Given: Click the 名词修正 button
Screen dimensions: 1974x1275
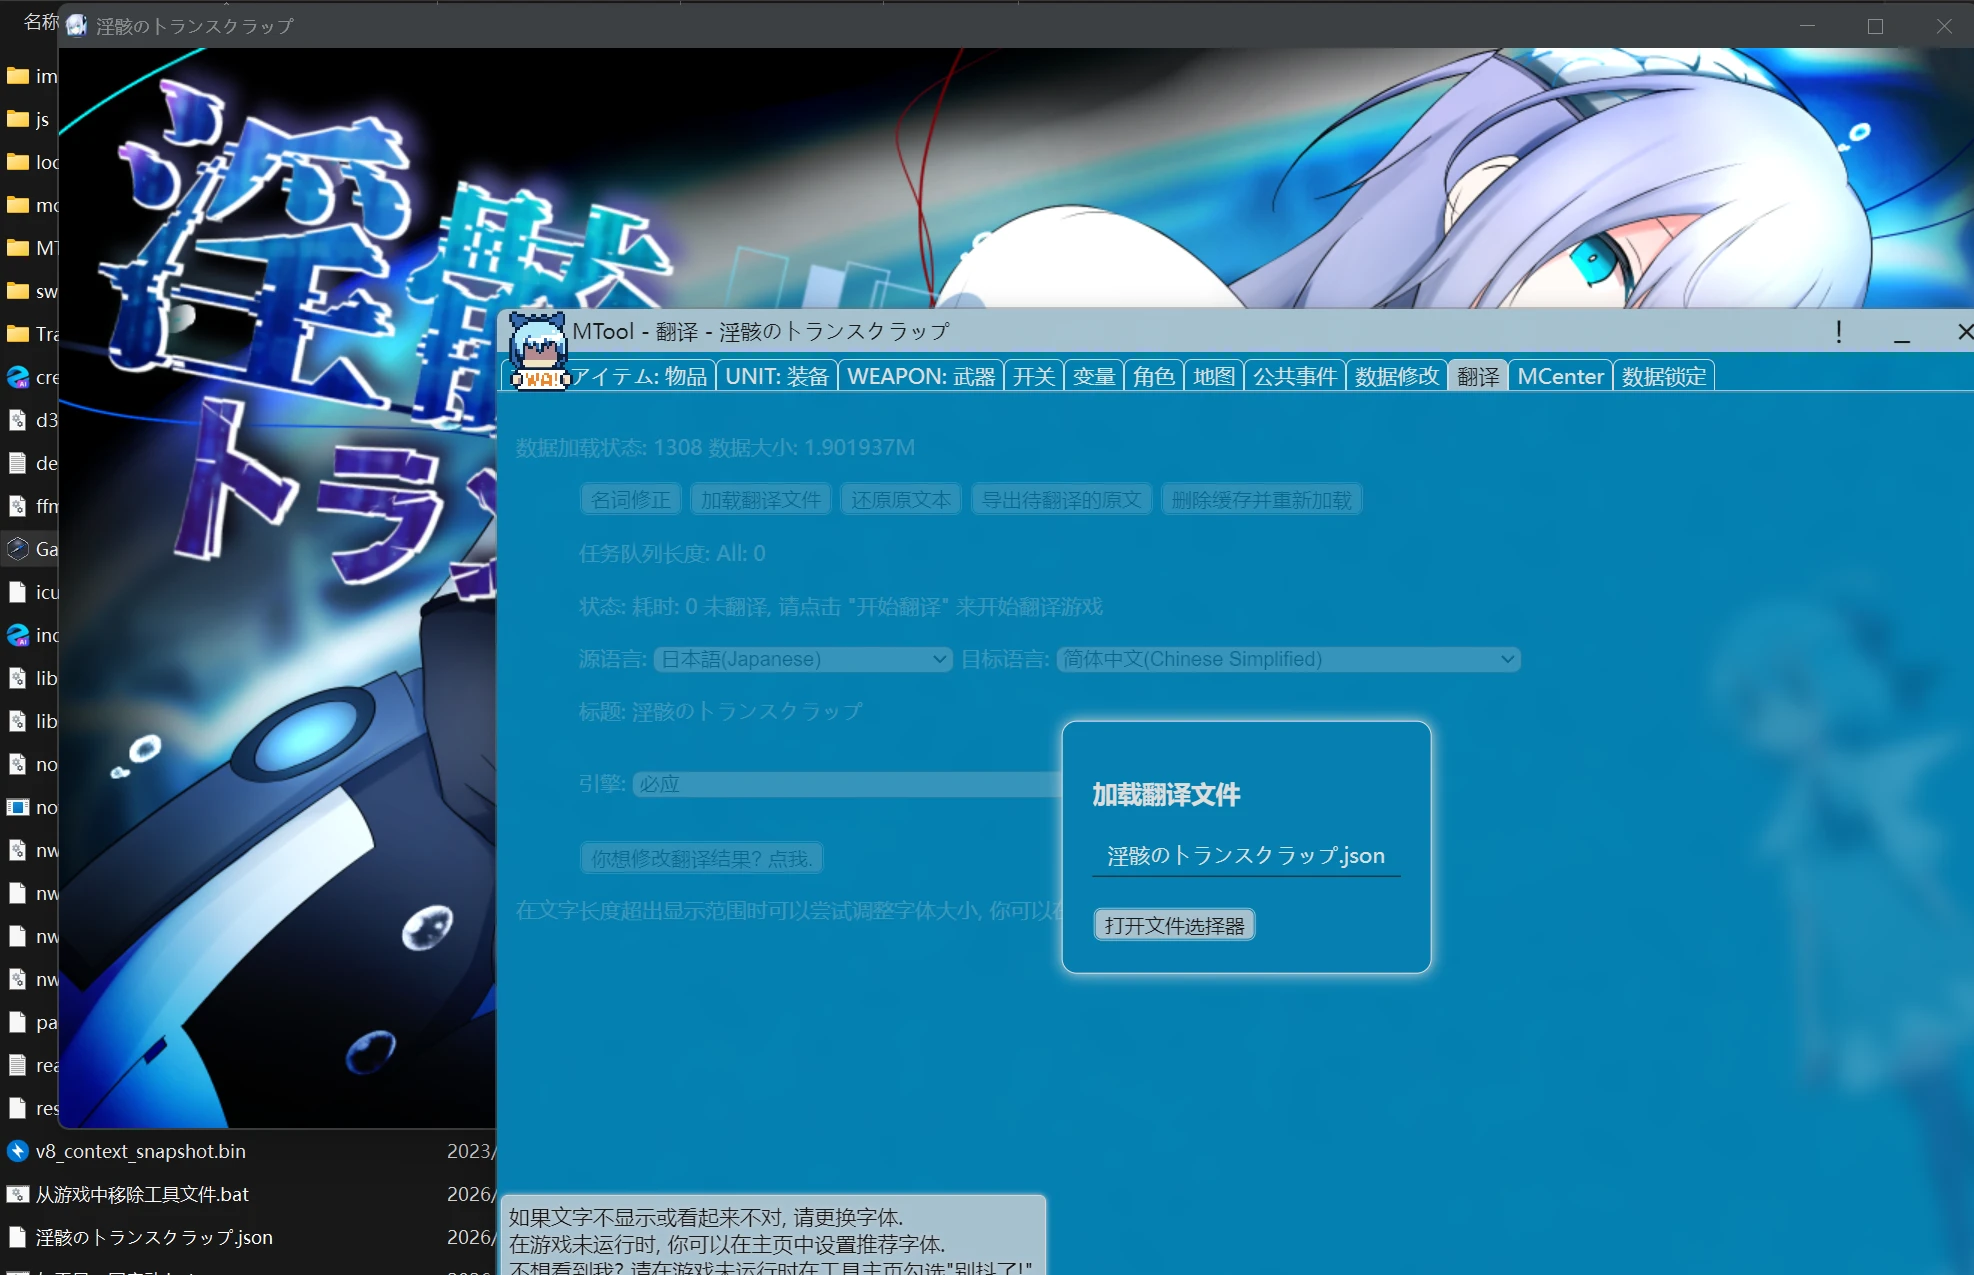Looking at the screenshot, I should (x=631, y=500).
